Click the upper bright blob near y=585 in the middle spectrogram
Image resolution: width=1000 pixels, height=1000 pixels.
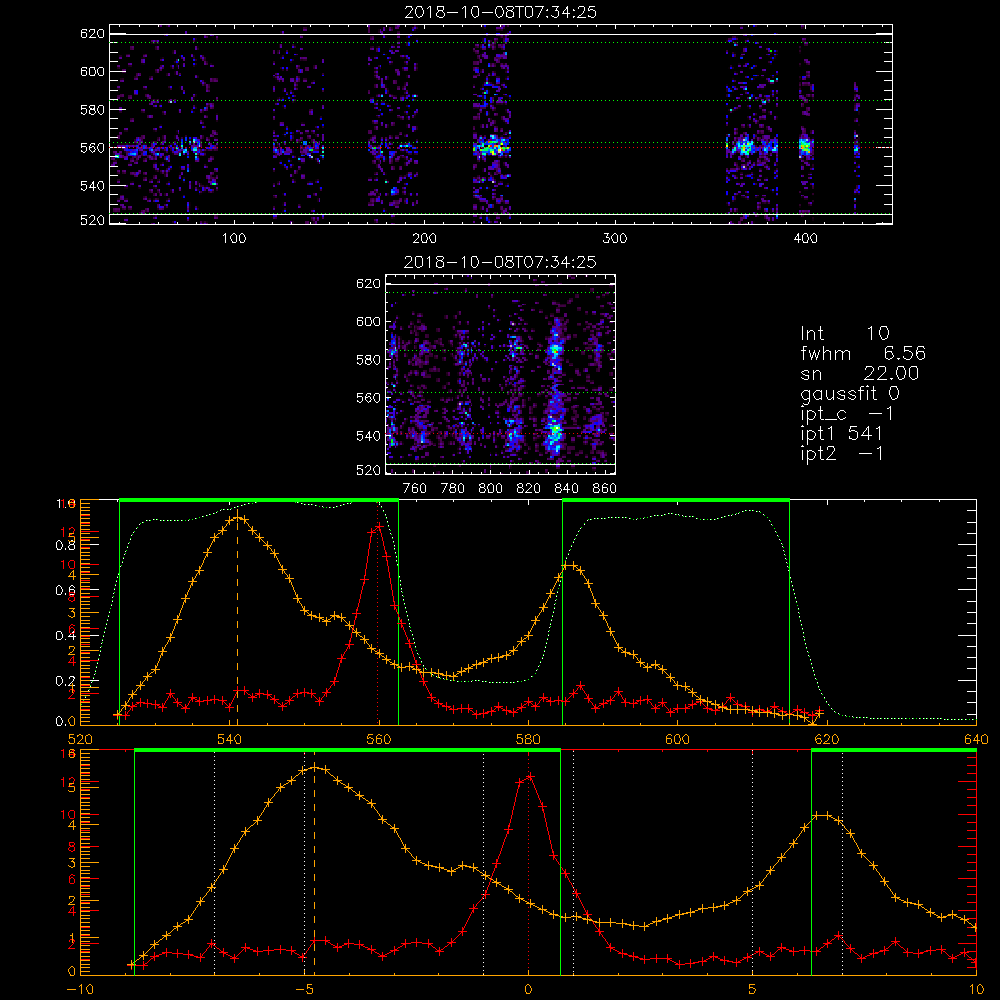click(555, 349)
